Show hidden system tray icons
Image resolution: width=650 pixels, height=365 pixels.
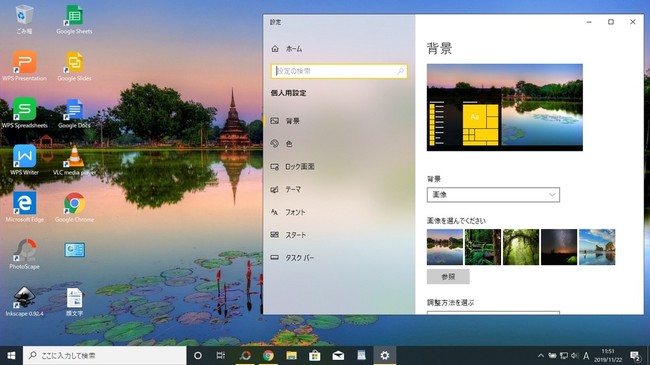tap(541, 355)
